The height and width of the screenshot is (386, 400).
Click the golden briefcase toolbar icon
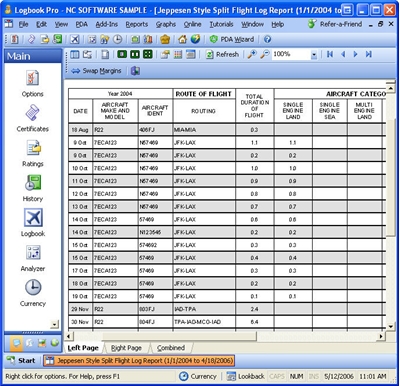(x=165, y=39)
